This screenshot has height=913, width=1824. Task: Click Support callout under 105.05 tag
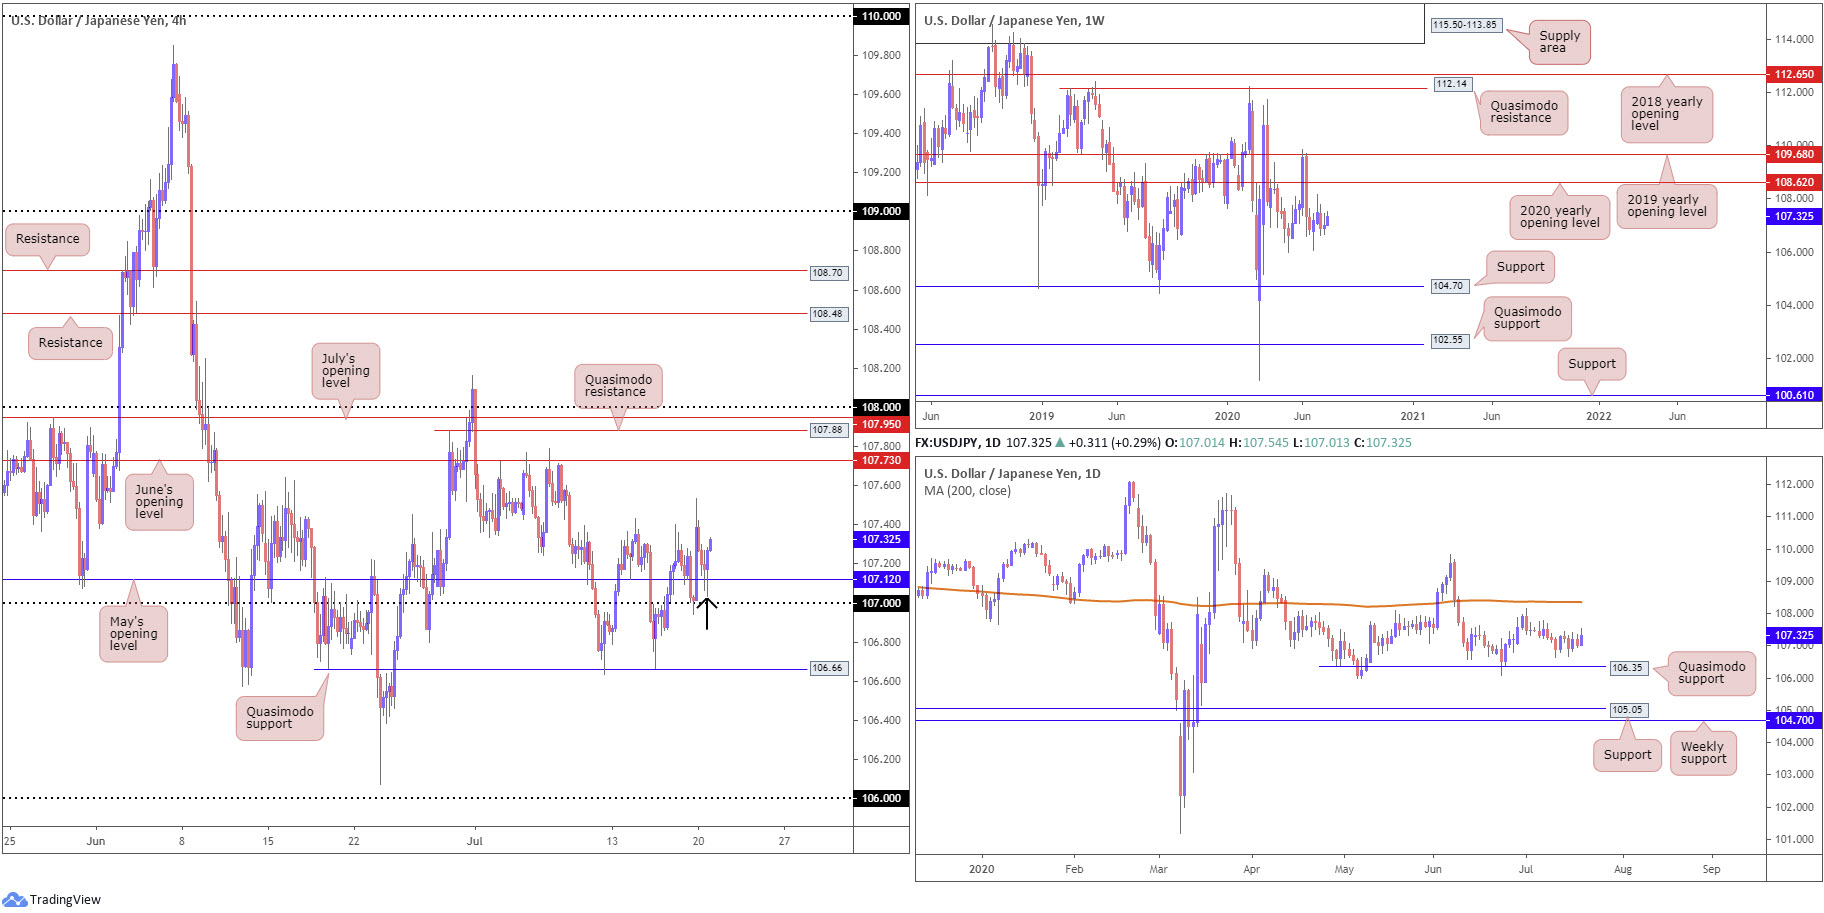(1627, 755)
